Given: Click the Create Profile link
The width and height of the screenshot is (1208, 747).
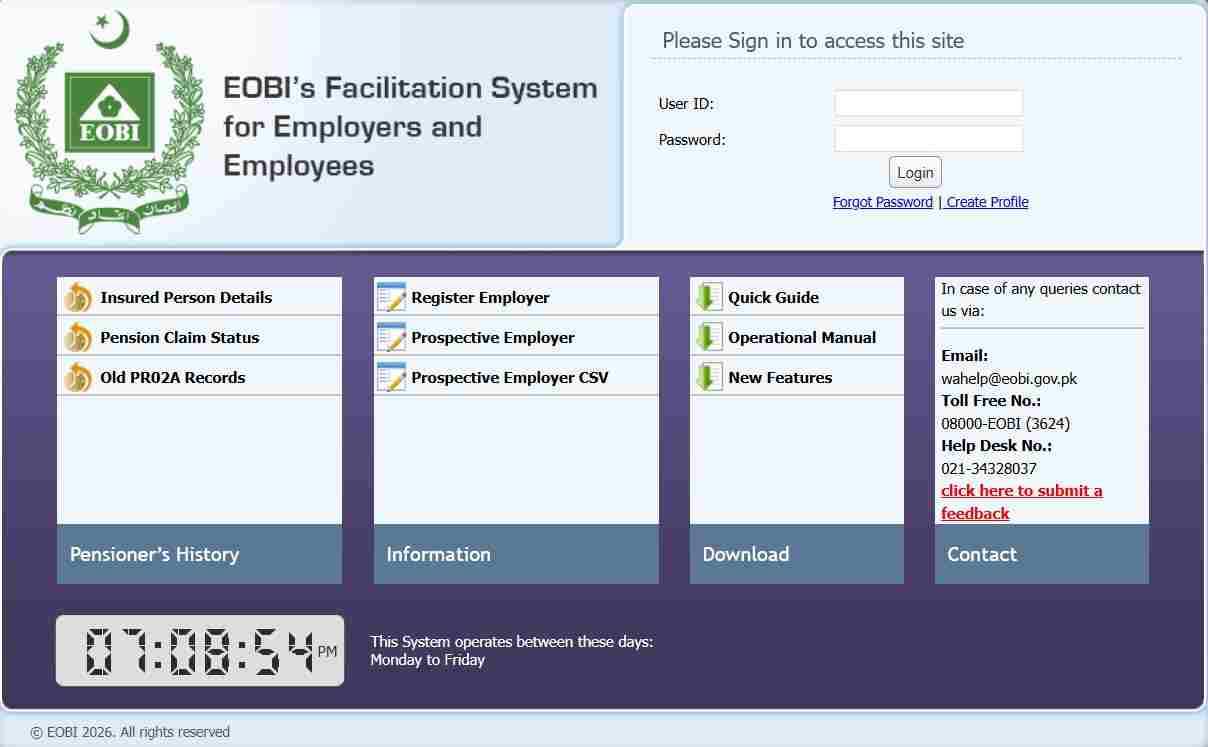Looking at the screenshot, I should point(987,202).
